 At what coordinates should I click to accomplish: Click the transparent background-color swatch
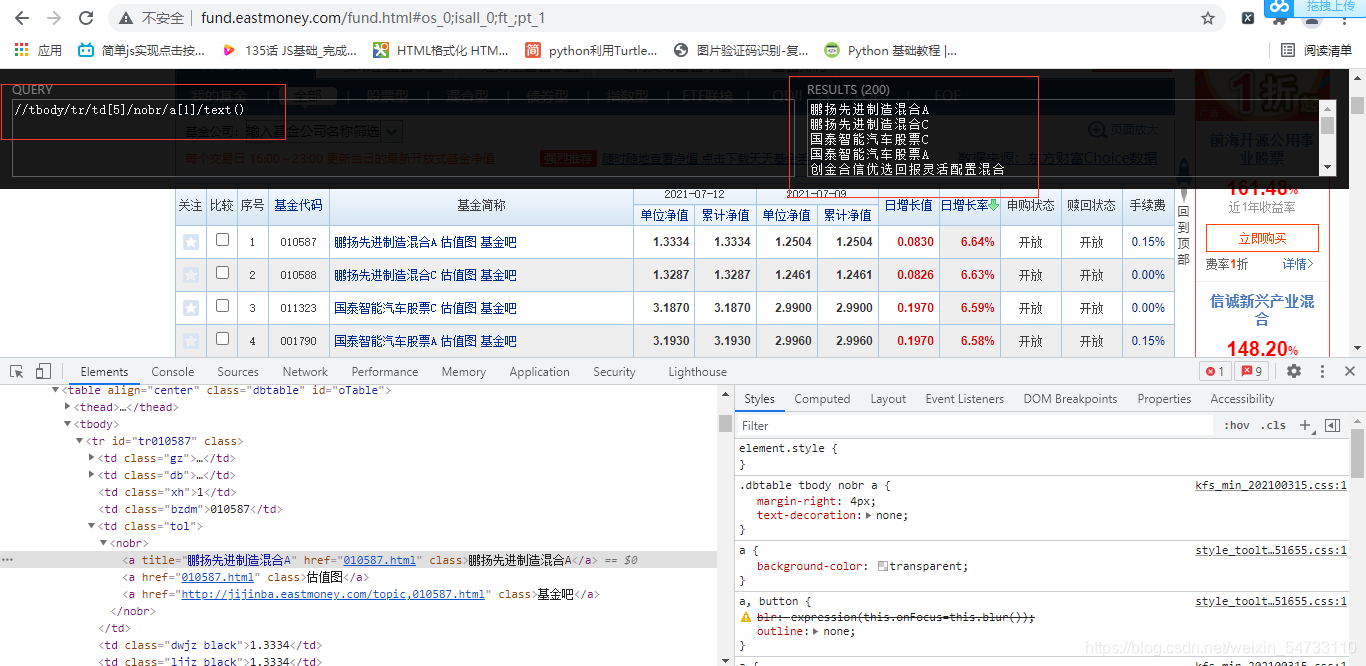point(883,566)
